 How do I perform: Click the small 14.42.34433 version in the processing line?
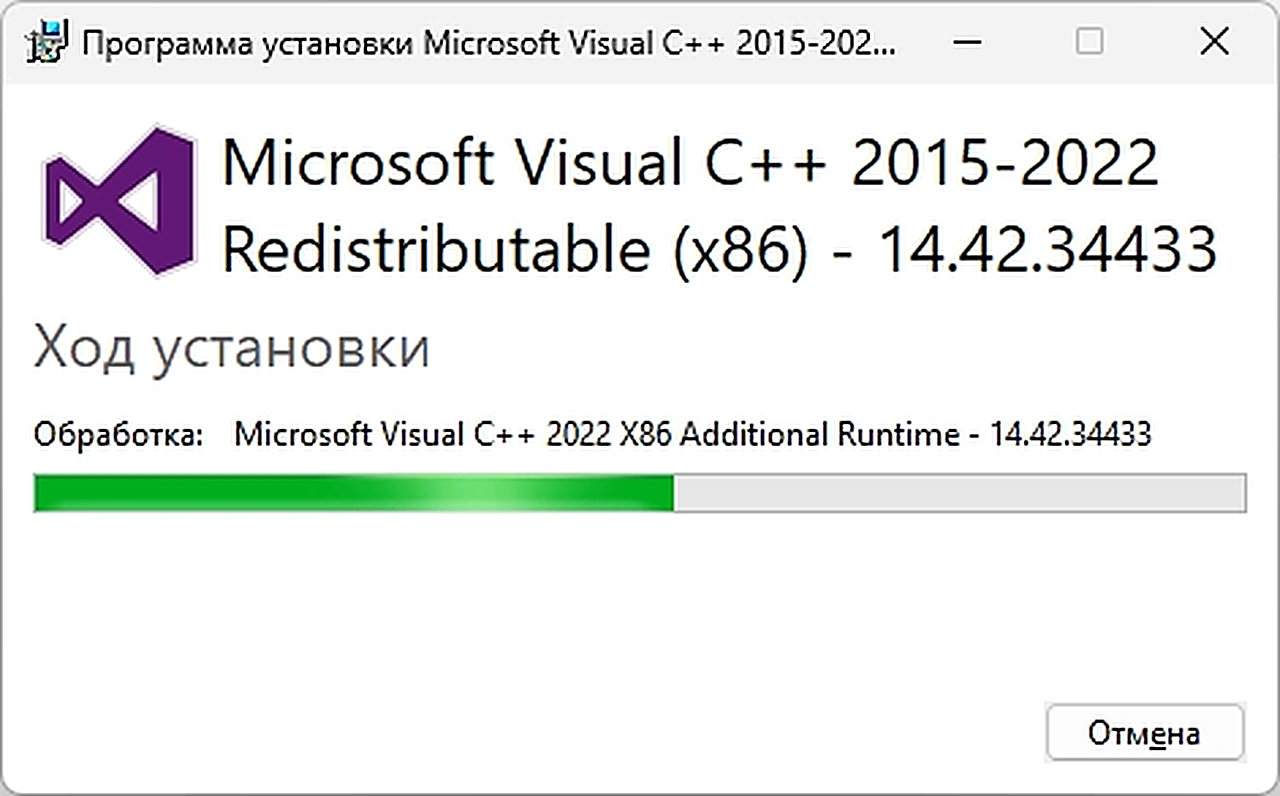tap(1071, 434)
